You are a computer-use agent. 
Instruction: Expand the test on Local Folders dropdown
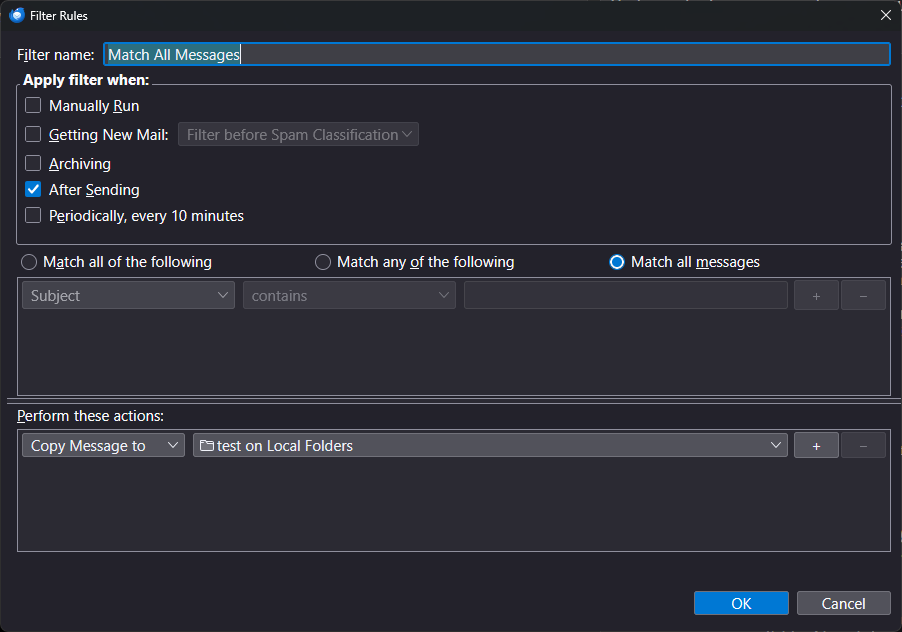(x=490, y=446)
